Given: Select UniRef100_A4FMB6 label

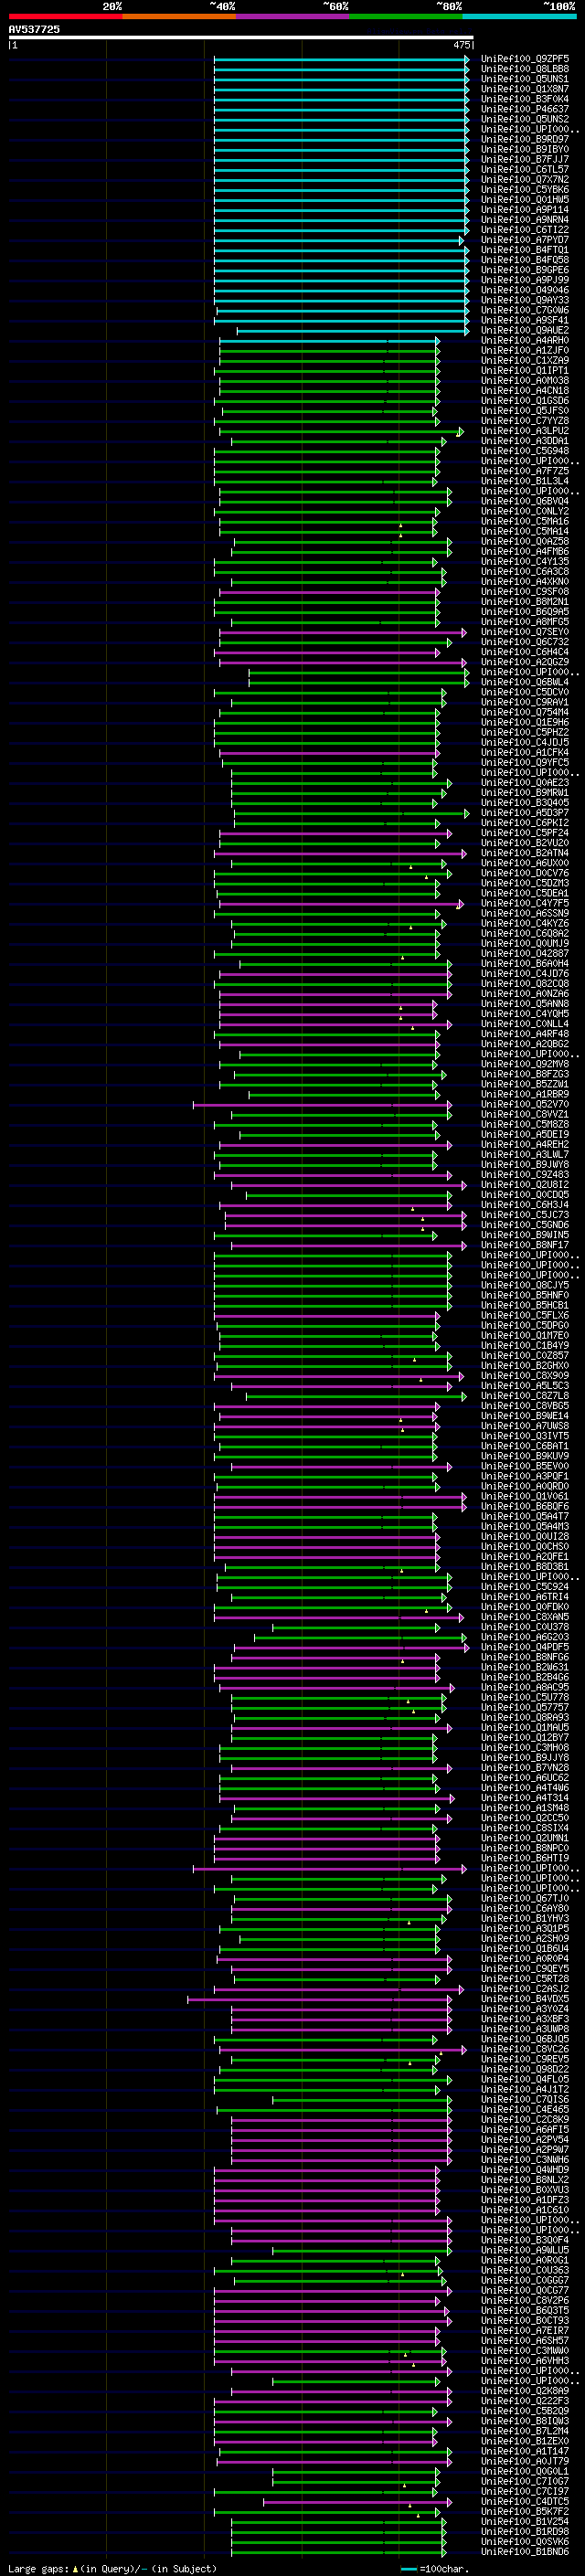Looking at the screenshot, I should pos(525,551).
